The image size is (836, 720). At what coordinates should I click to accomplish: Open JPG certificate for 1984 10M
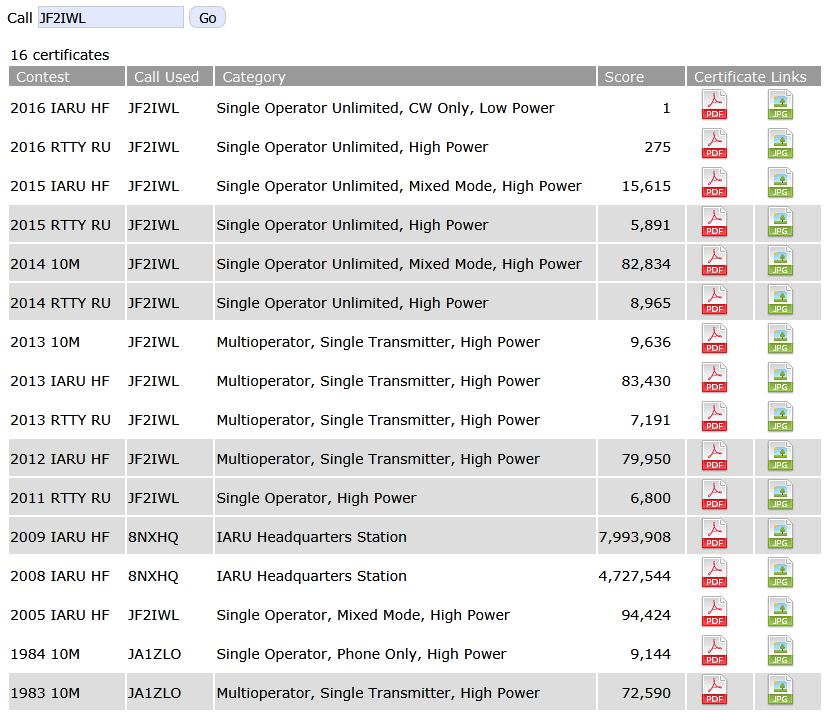point(780,651)
